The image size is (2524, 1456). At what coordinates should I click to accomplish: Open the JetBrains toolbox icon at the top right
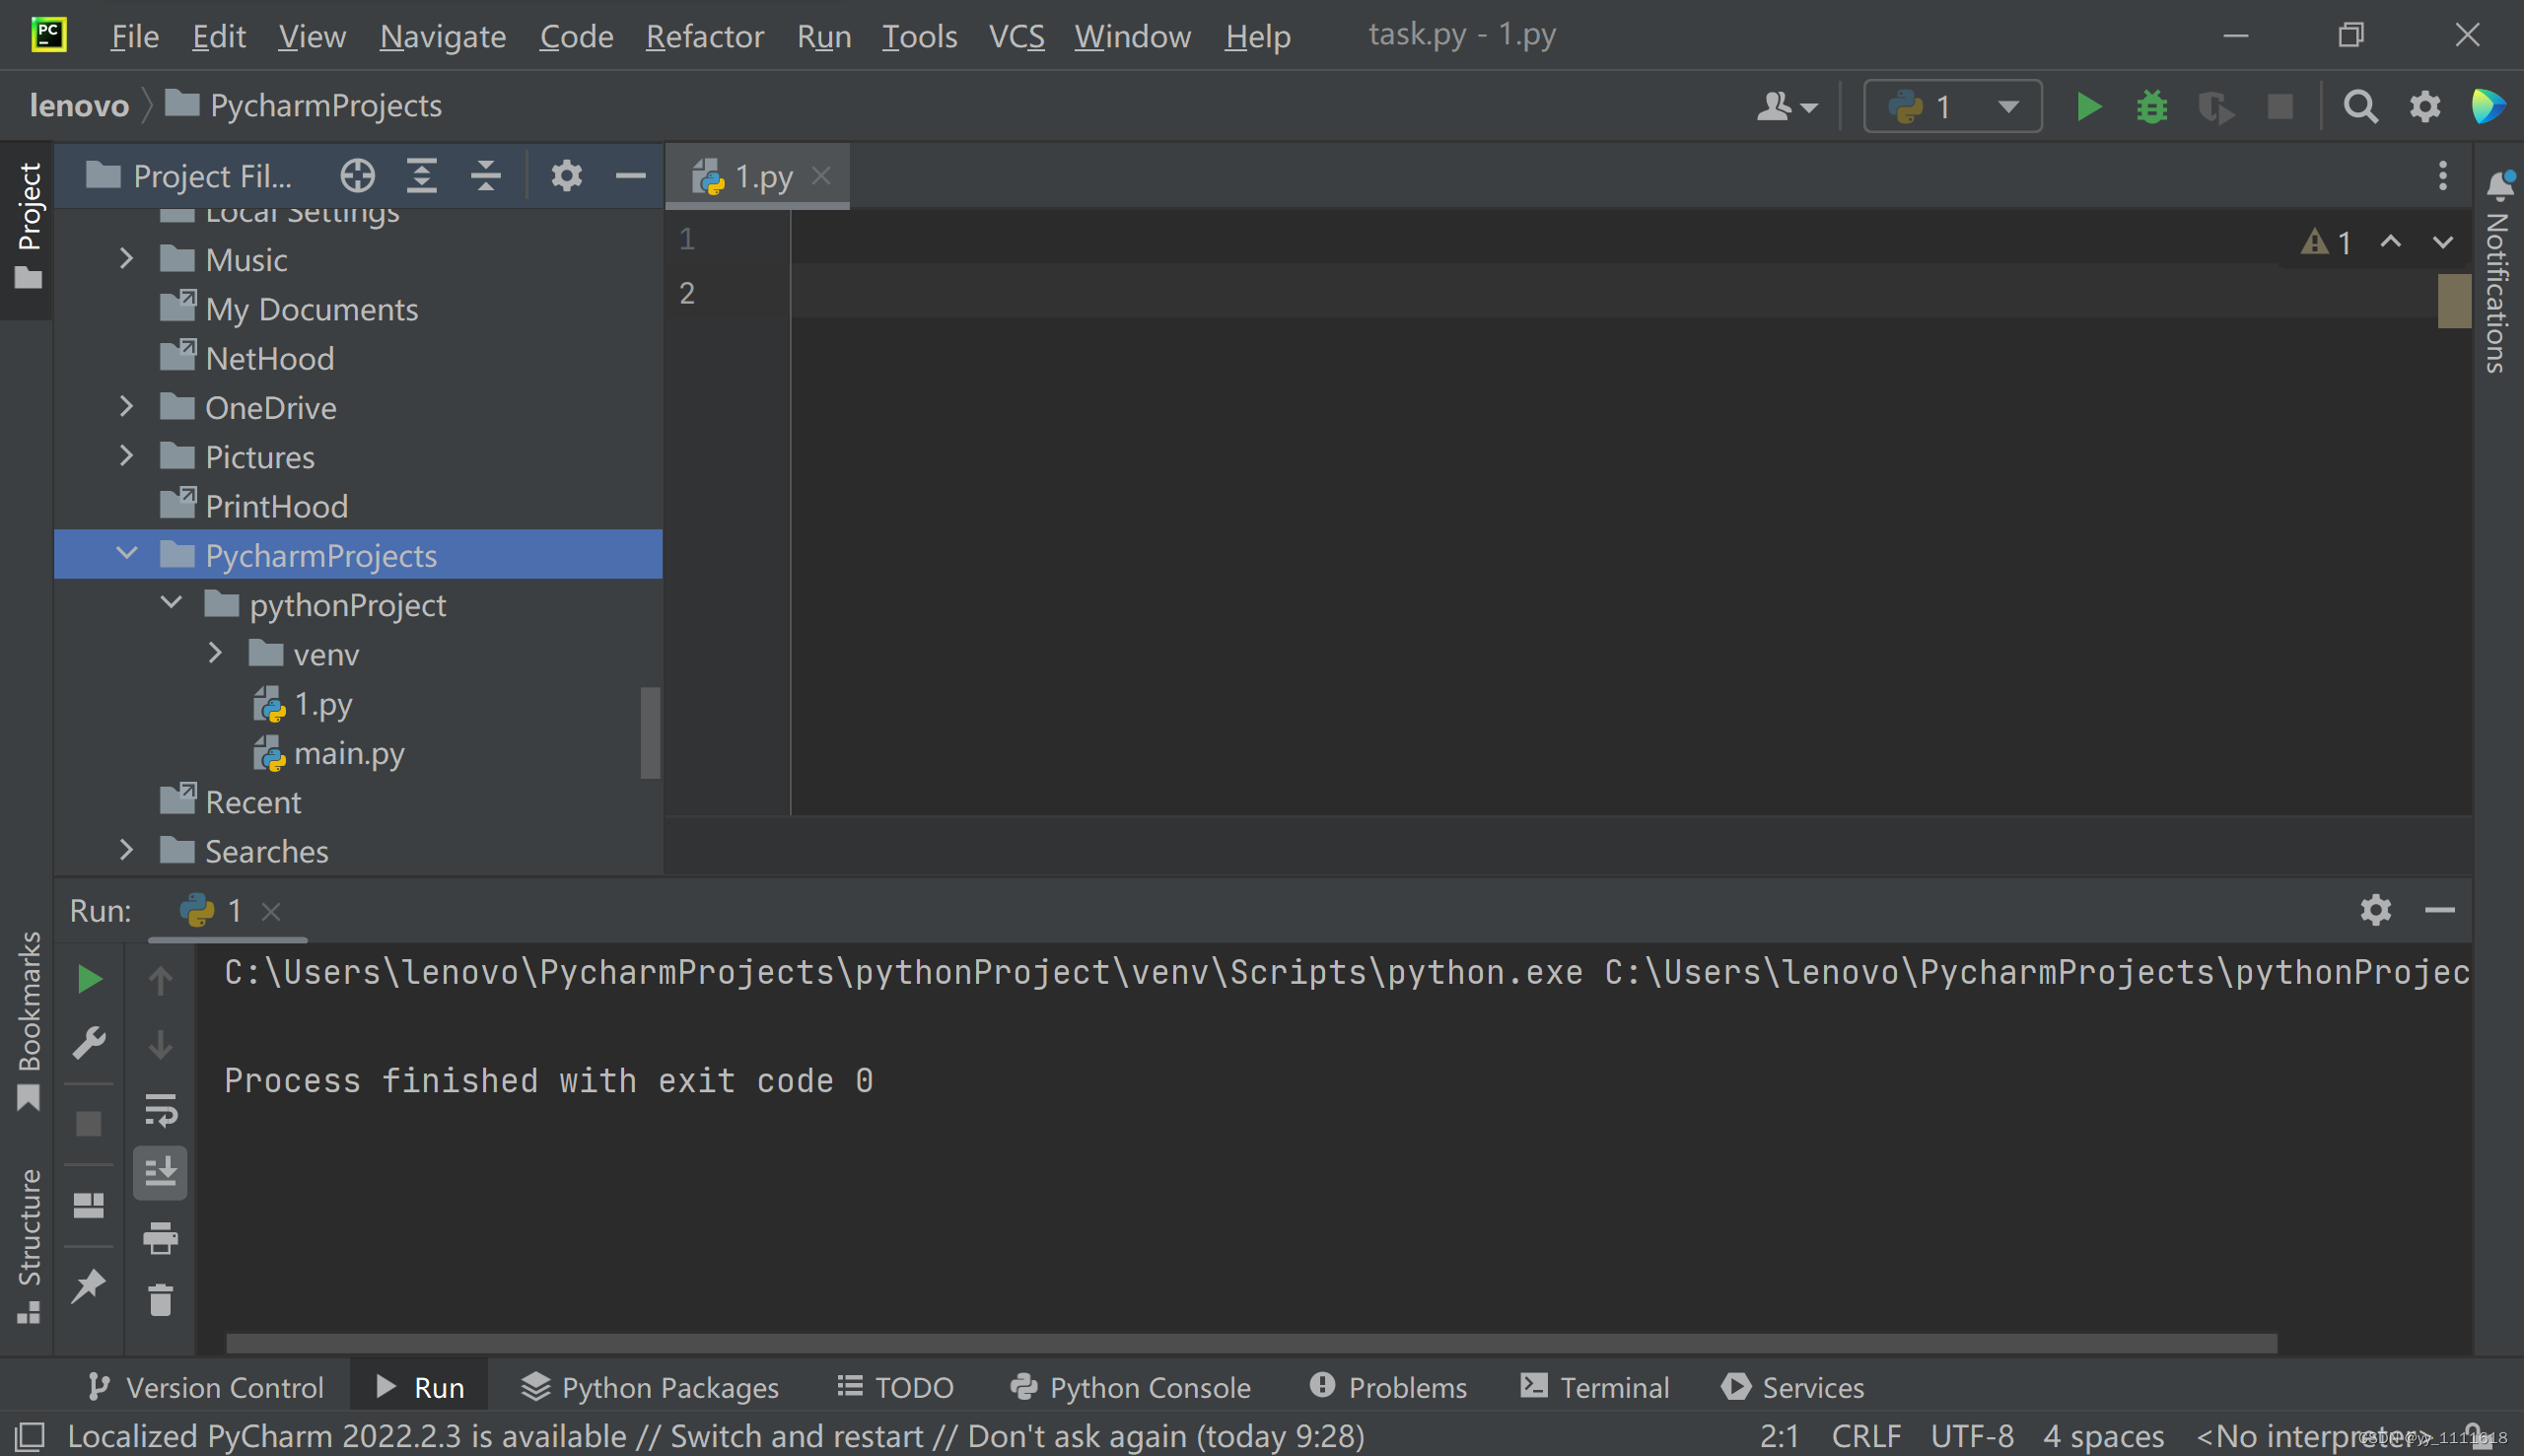[x=2489, y=106]
